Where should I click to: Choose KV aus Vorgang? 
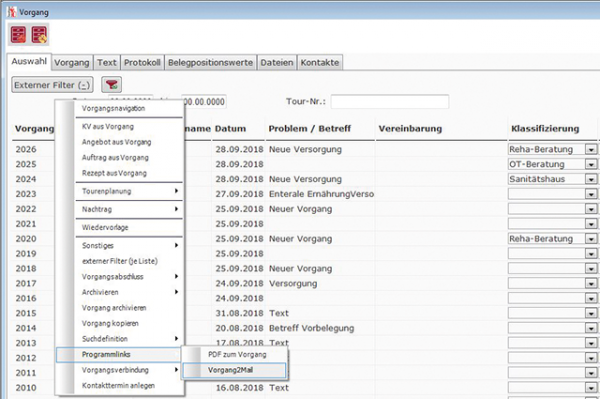(108, 127)
